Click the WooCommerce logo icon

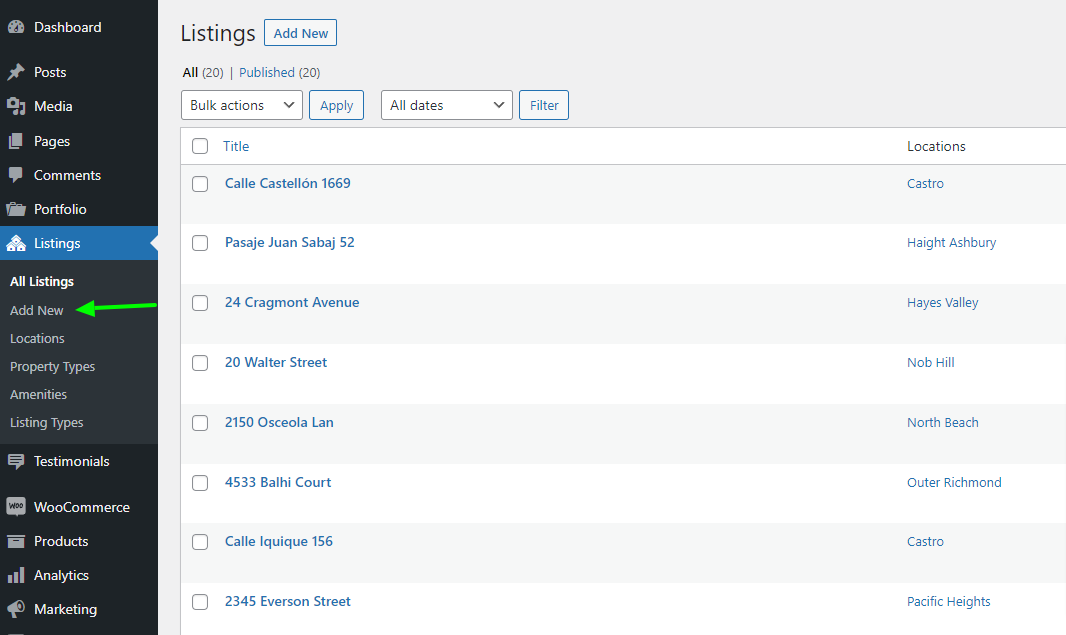16,507
